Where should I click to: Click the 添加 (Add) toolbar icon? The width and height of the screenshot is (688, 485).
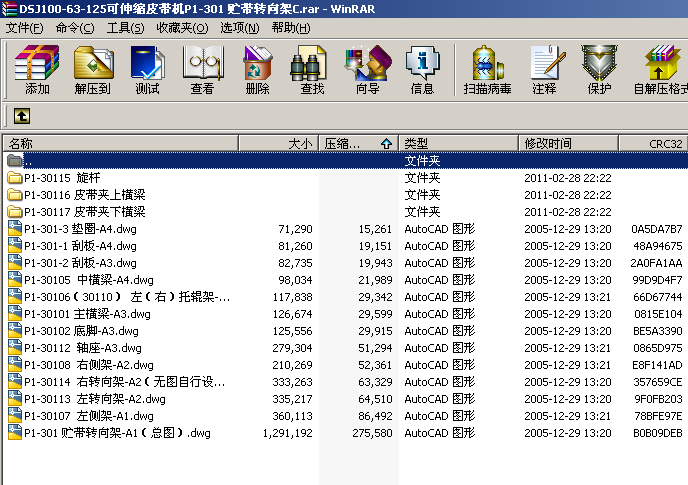pyautogui.click(x=37, y=70)
